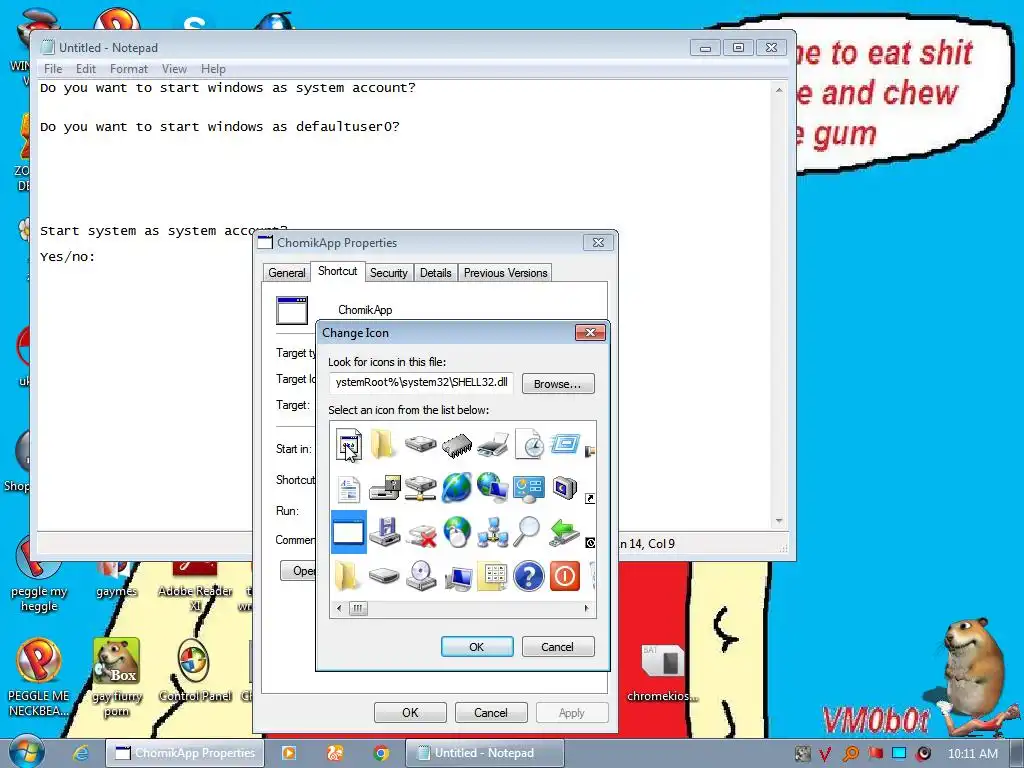
Task: Click OK in ChomikApp Properties
Action: 410,712
